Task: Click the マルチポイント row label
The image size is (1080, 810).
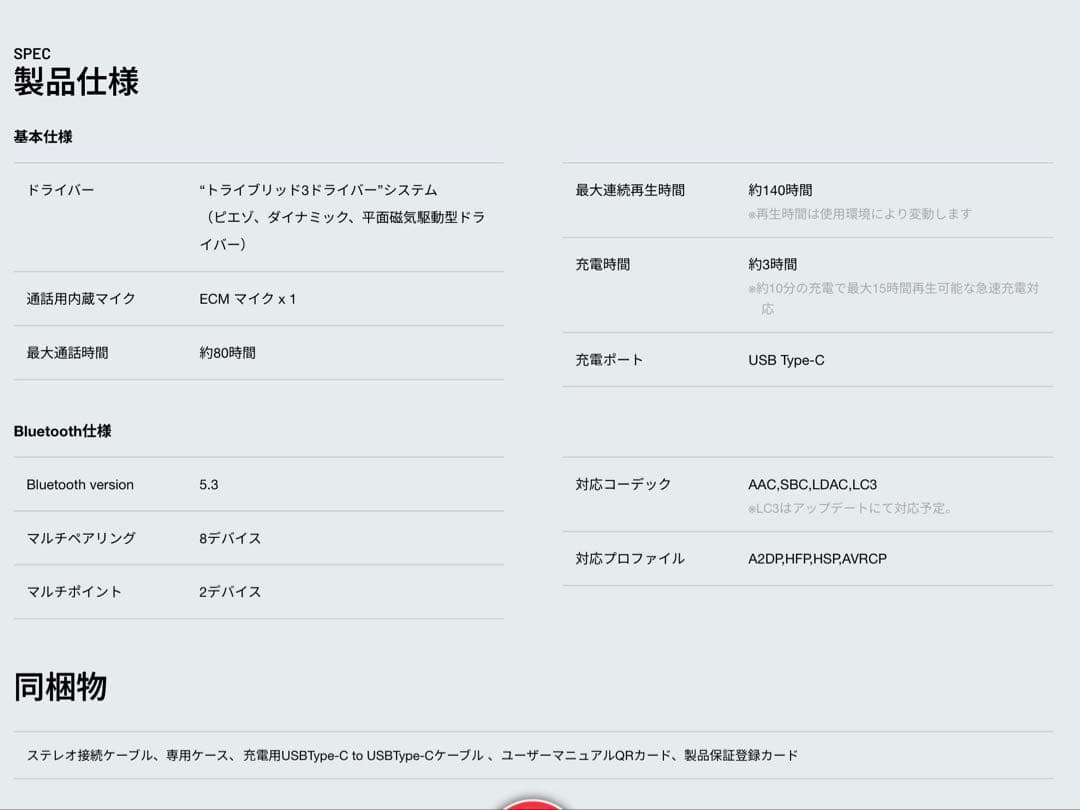Action: pos(74,592)
